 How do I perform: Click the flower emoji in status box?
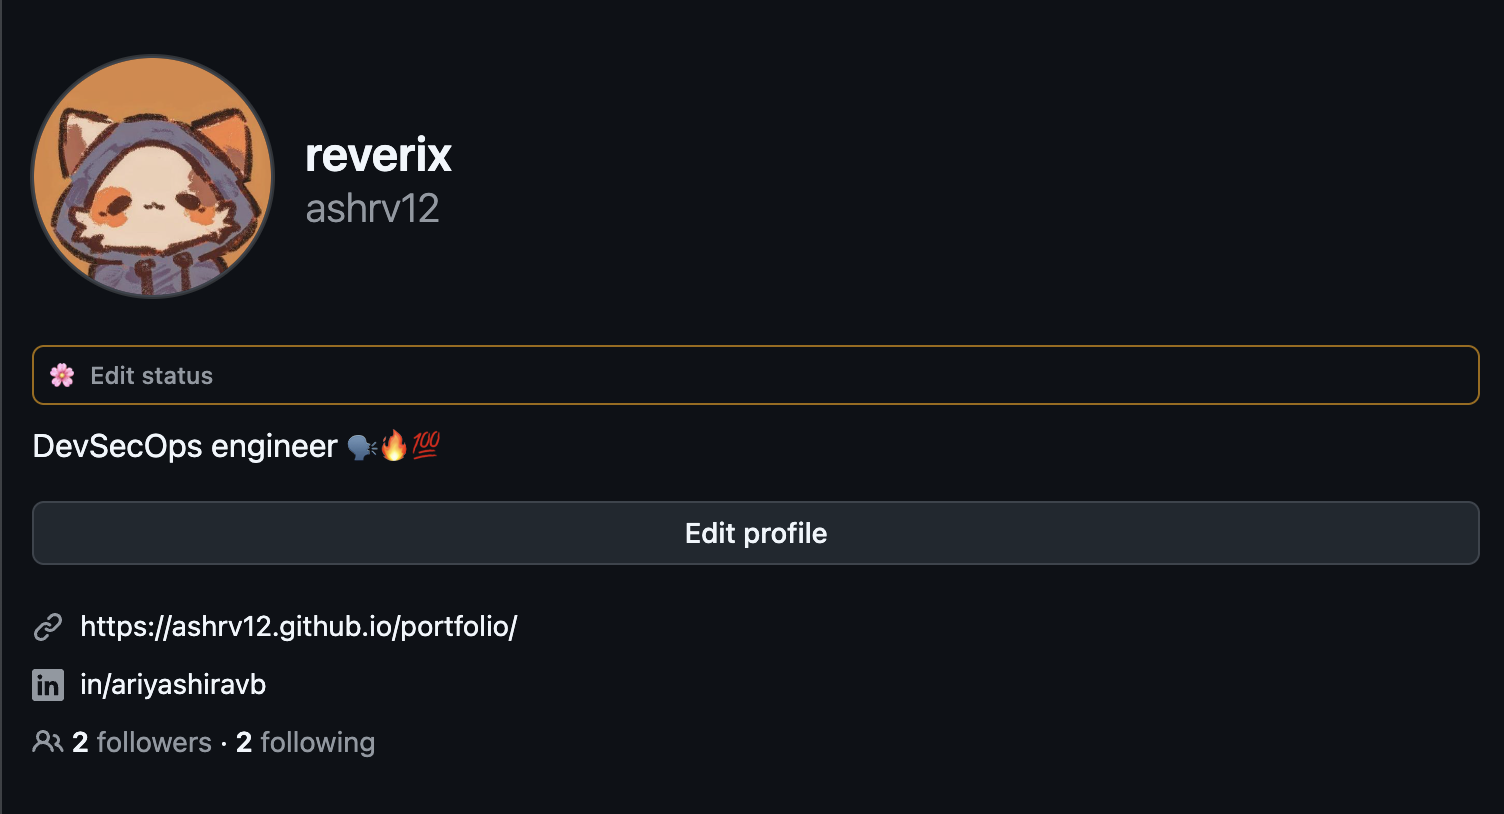click(62, 375)
